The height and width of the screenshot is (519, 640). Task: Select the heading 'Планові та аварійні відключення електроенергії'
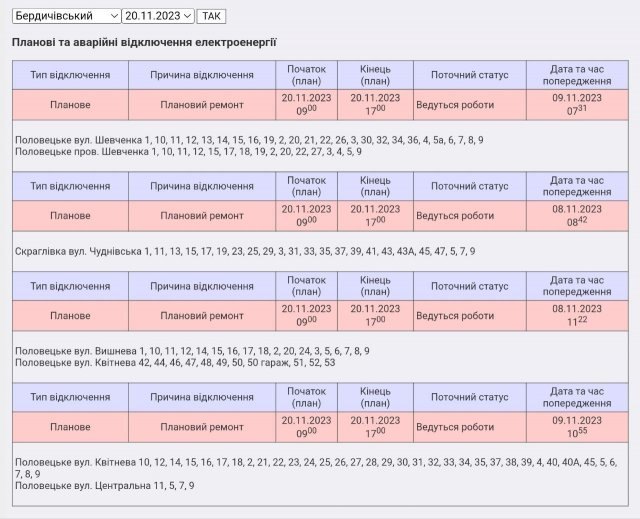[144, 42]
